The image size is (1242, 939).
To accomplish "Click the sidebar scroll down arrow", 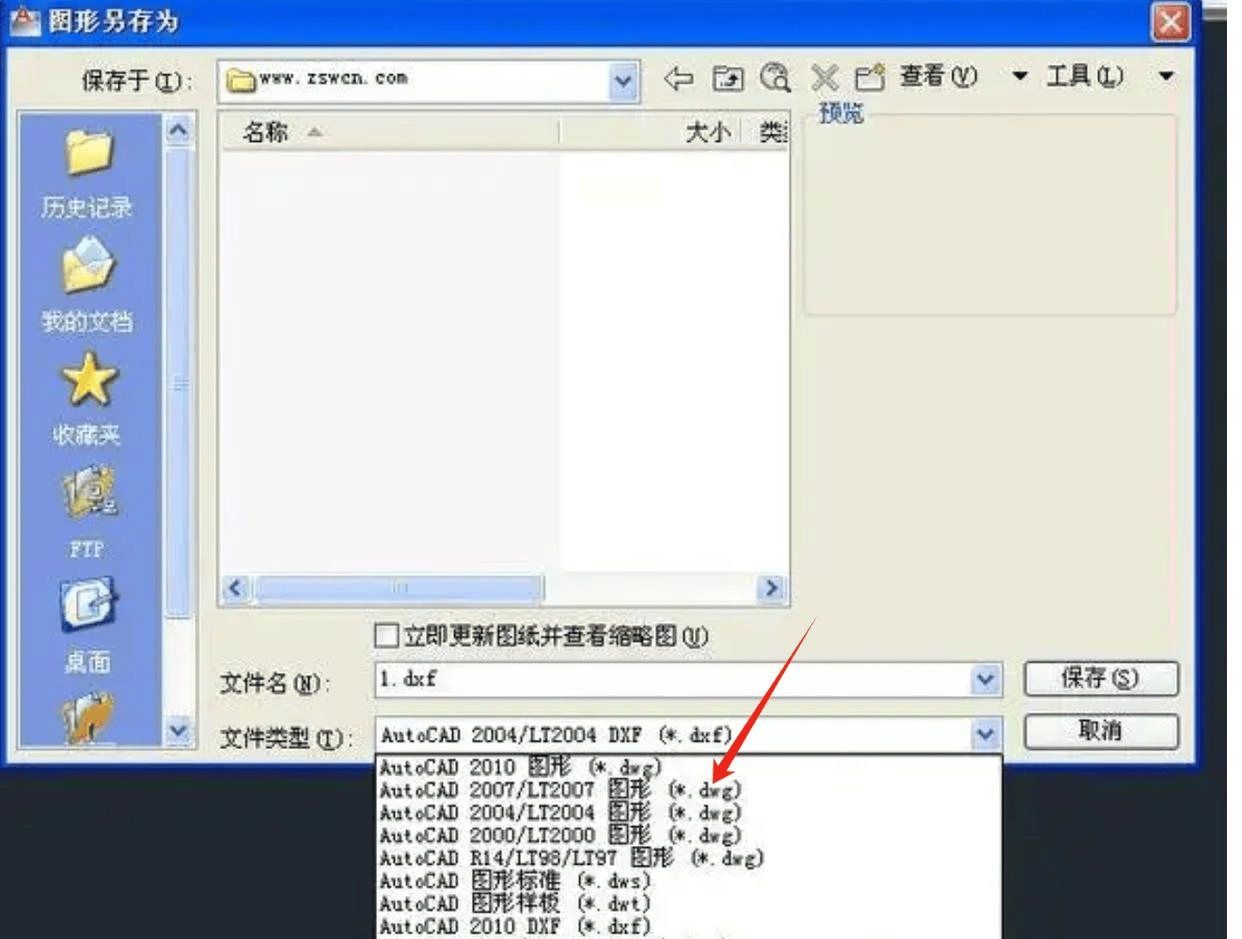I will pyautogui.click(x=178, y=732).
